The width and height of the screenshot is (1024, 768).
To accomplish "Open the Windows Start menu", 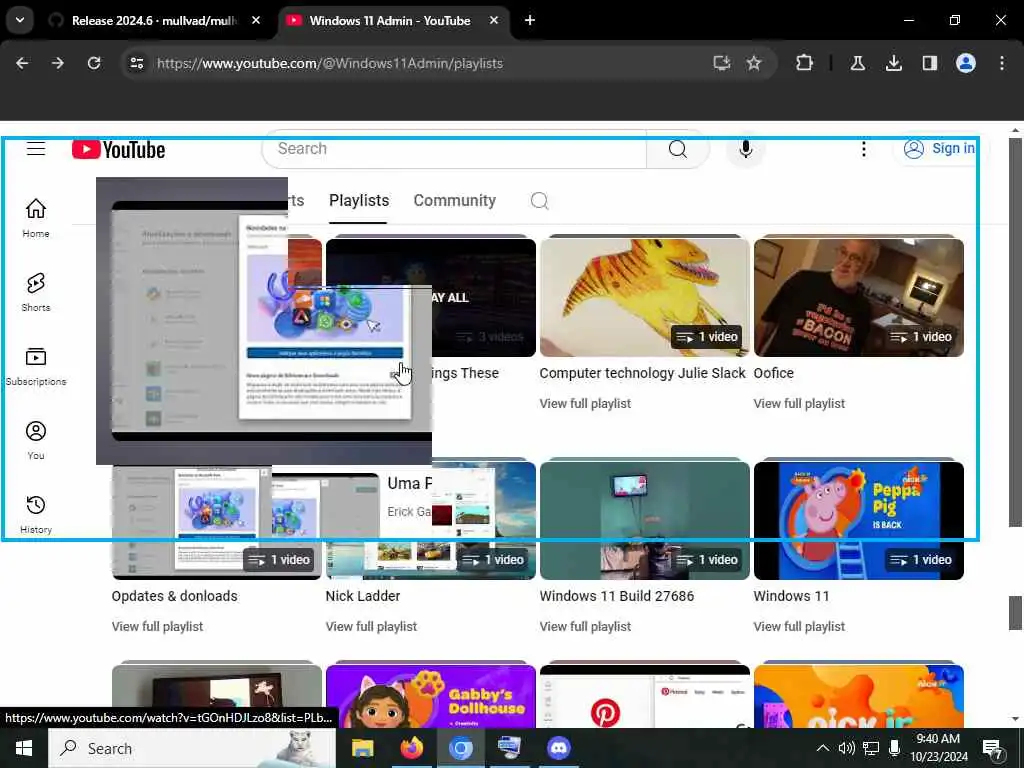I will pos(24,748).
